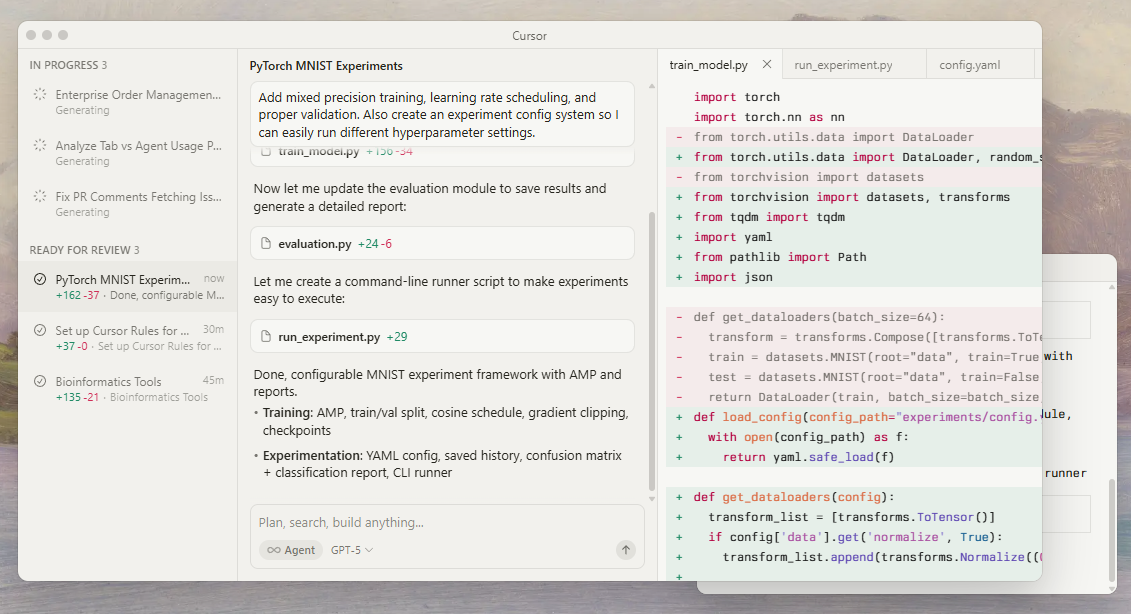
Task: Close the train_model.py editor tab
Action: [767, 64]
